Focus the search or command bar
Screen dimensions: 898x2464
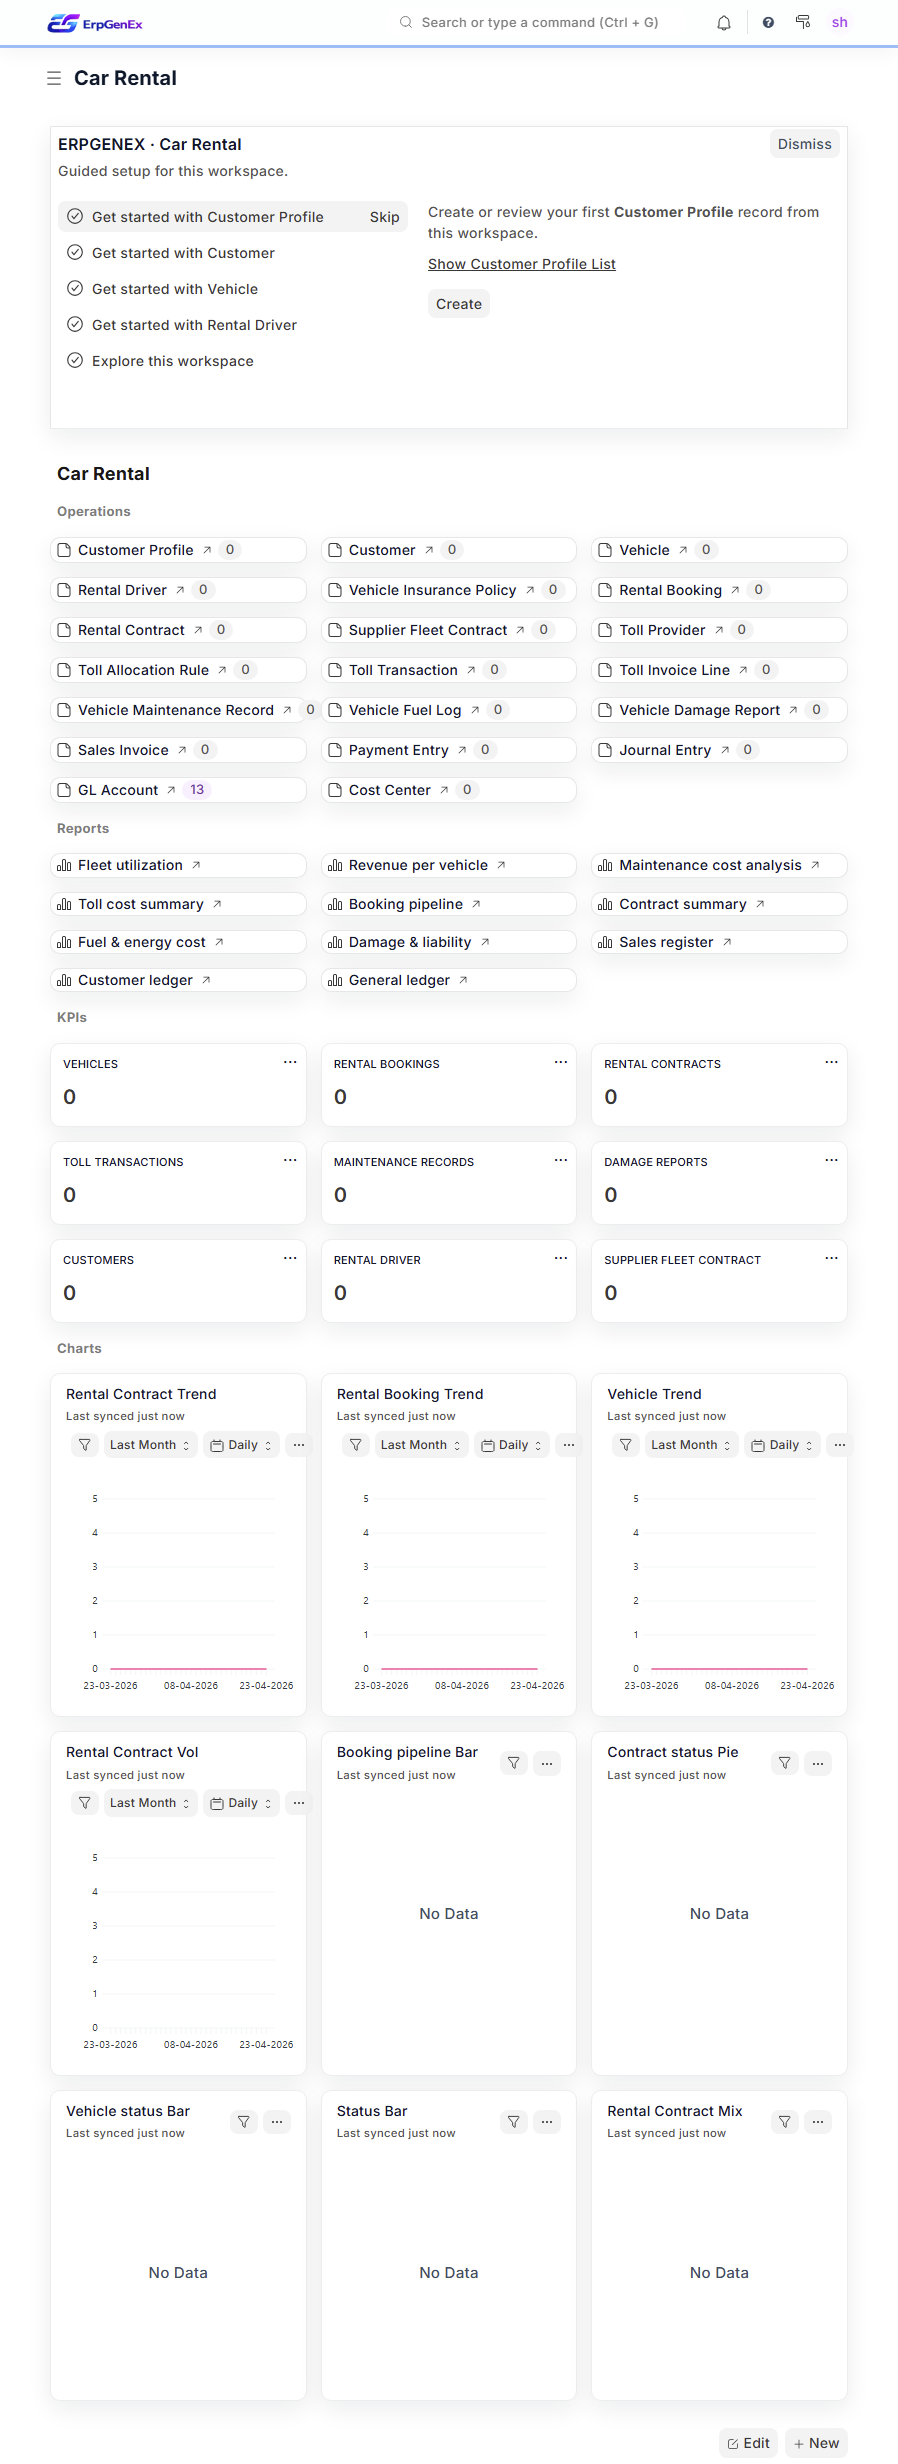[x=540, y=22]
